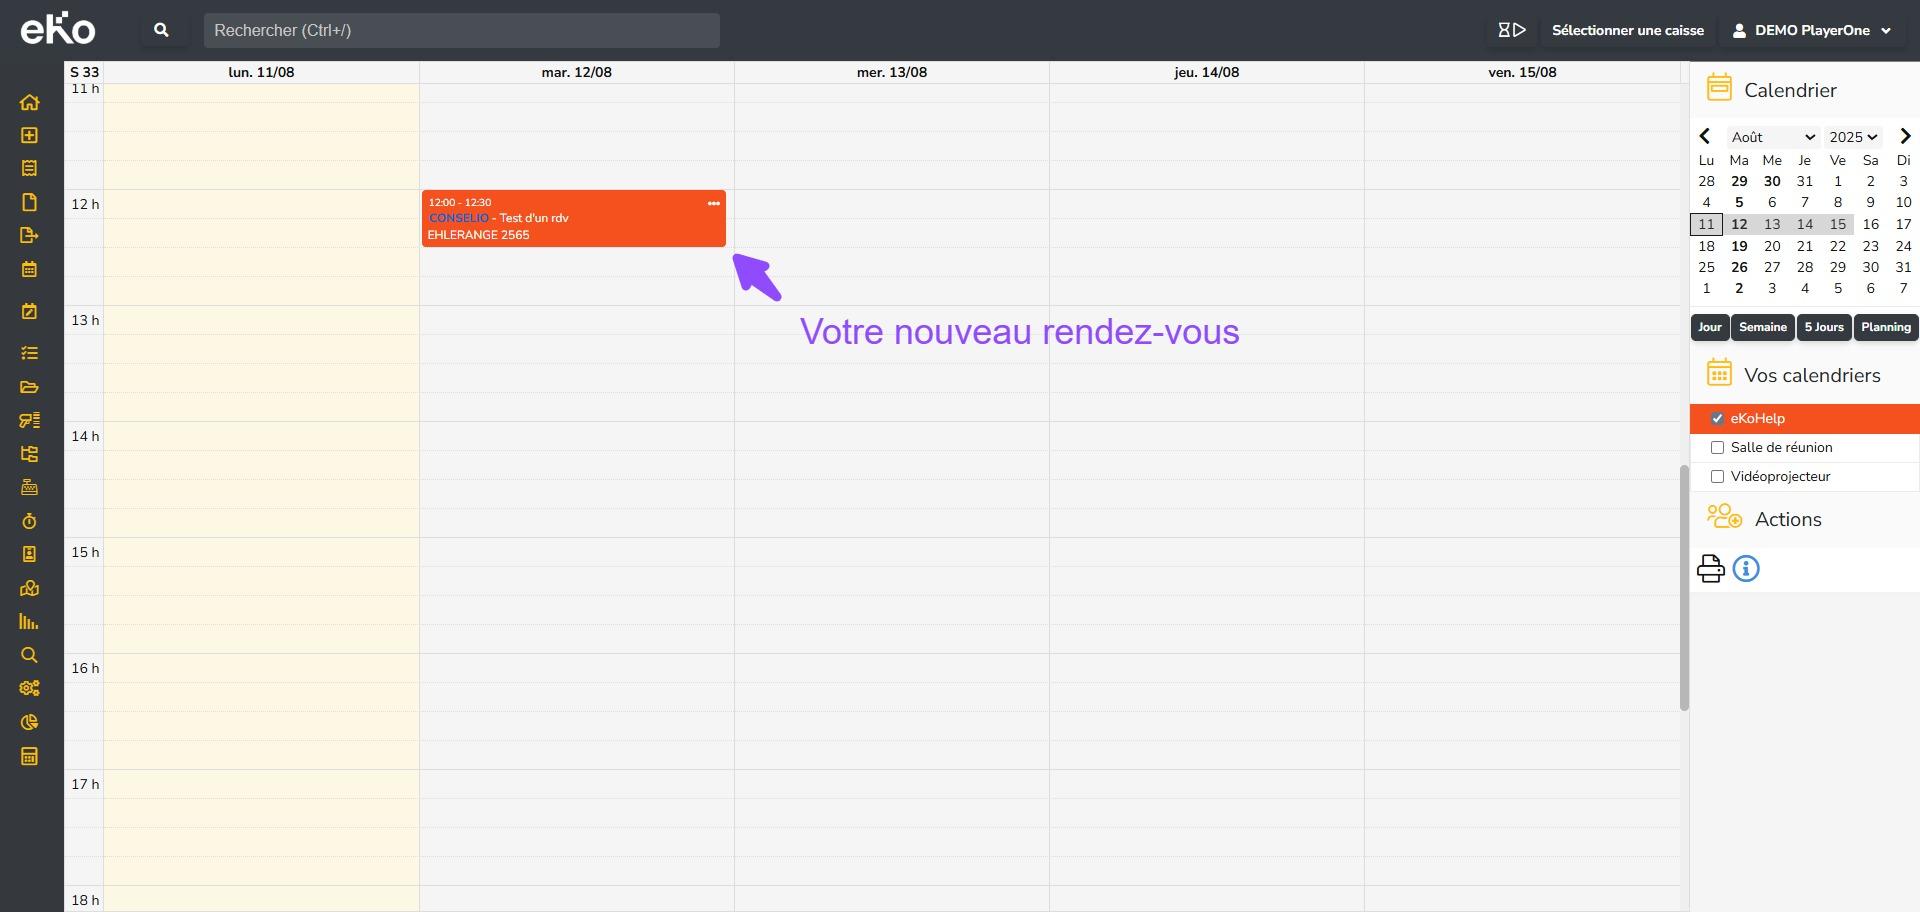Click the Rechercher search input field
The image size is (1920, 912).
(461, 30)
